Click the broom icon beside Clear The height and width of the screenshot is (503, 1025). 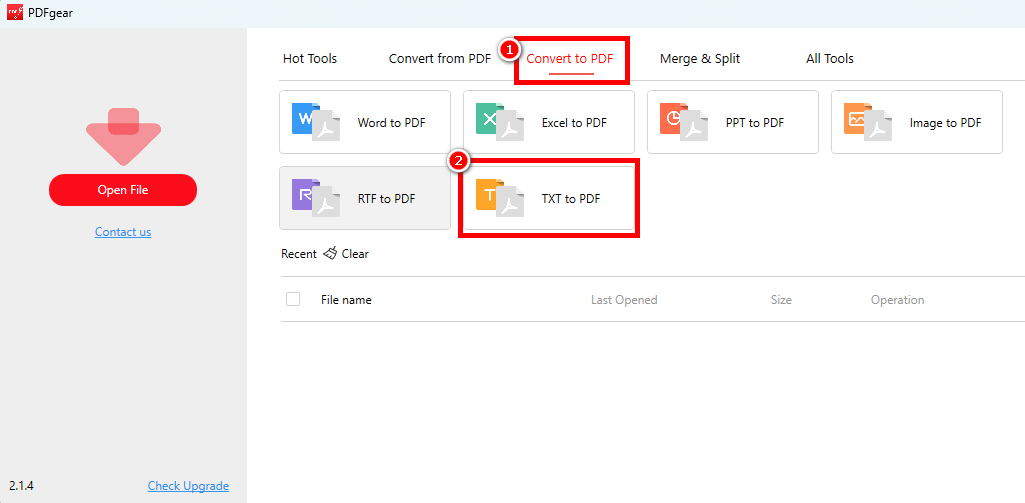[330, 254]
